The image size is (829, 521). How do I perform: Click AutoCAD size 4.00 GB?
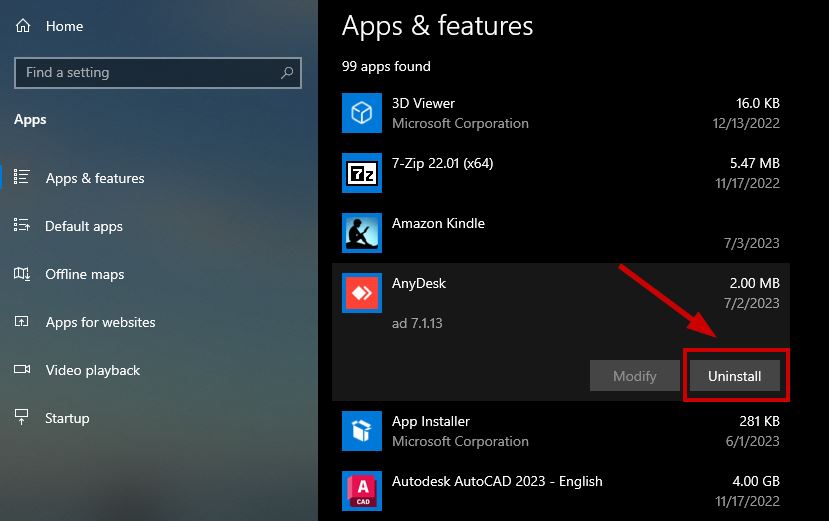click(756, 481)
